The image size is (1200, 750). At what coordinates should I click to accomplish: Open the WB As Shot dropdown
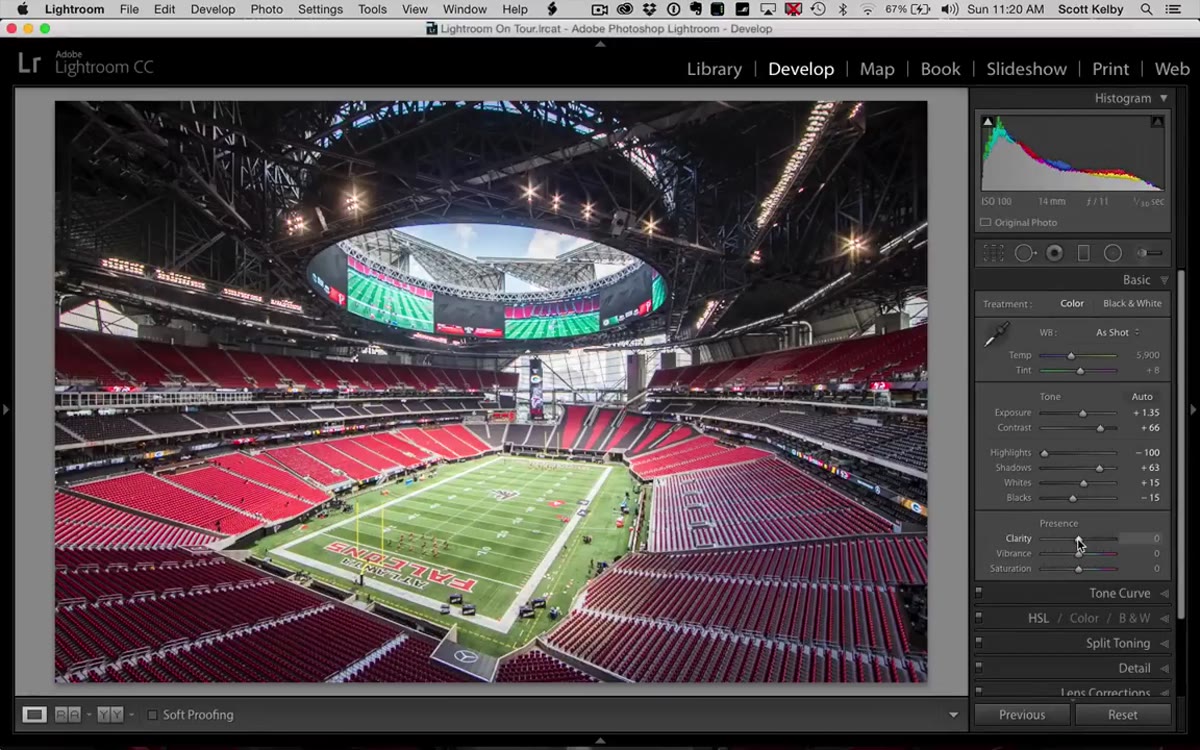[x=1118, y=332]
